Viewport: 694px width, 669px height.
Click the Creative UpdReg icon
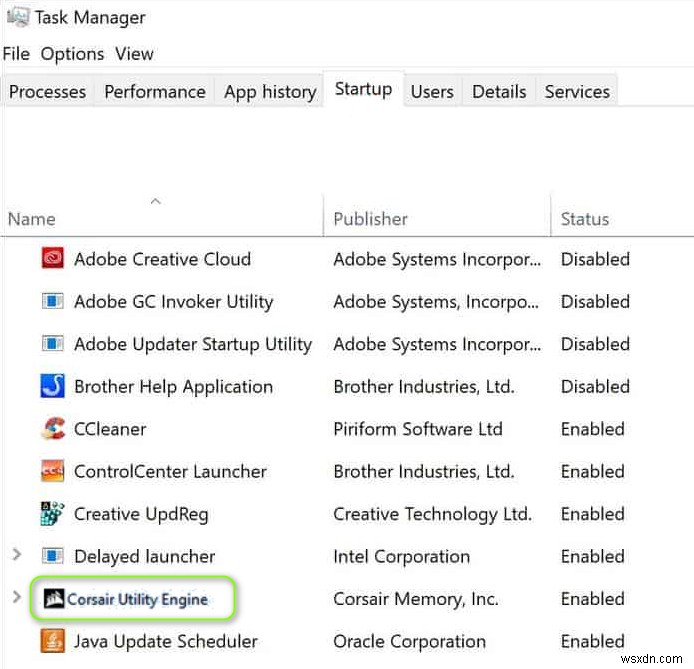click(52, 513)
